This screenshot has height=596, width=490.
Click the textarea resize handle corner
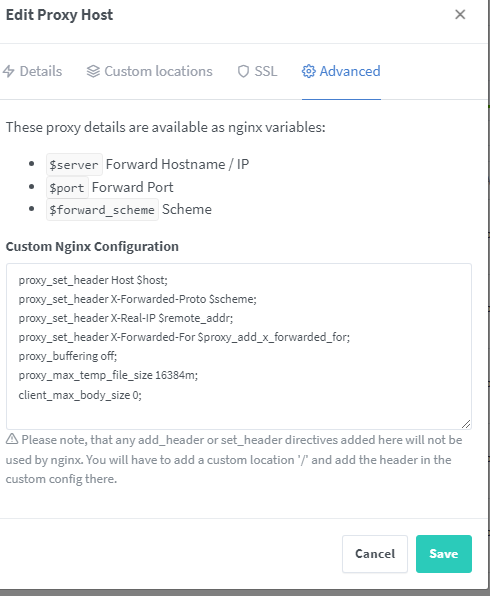pyautogui.click(x=466, y=424)
